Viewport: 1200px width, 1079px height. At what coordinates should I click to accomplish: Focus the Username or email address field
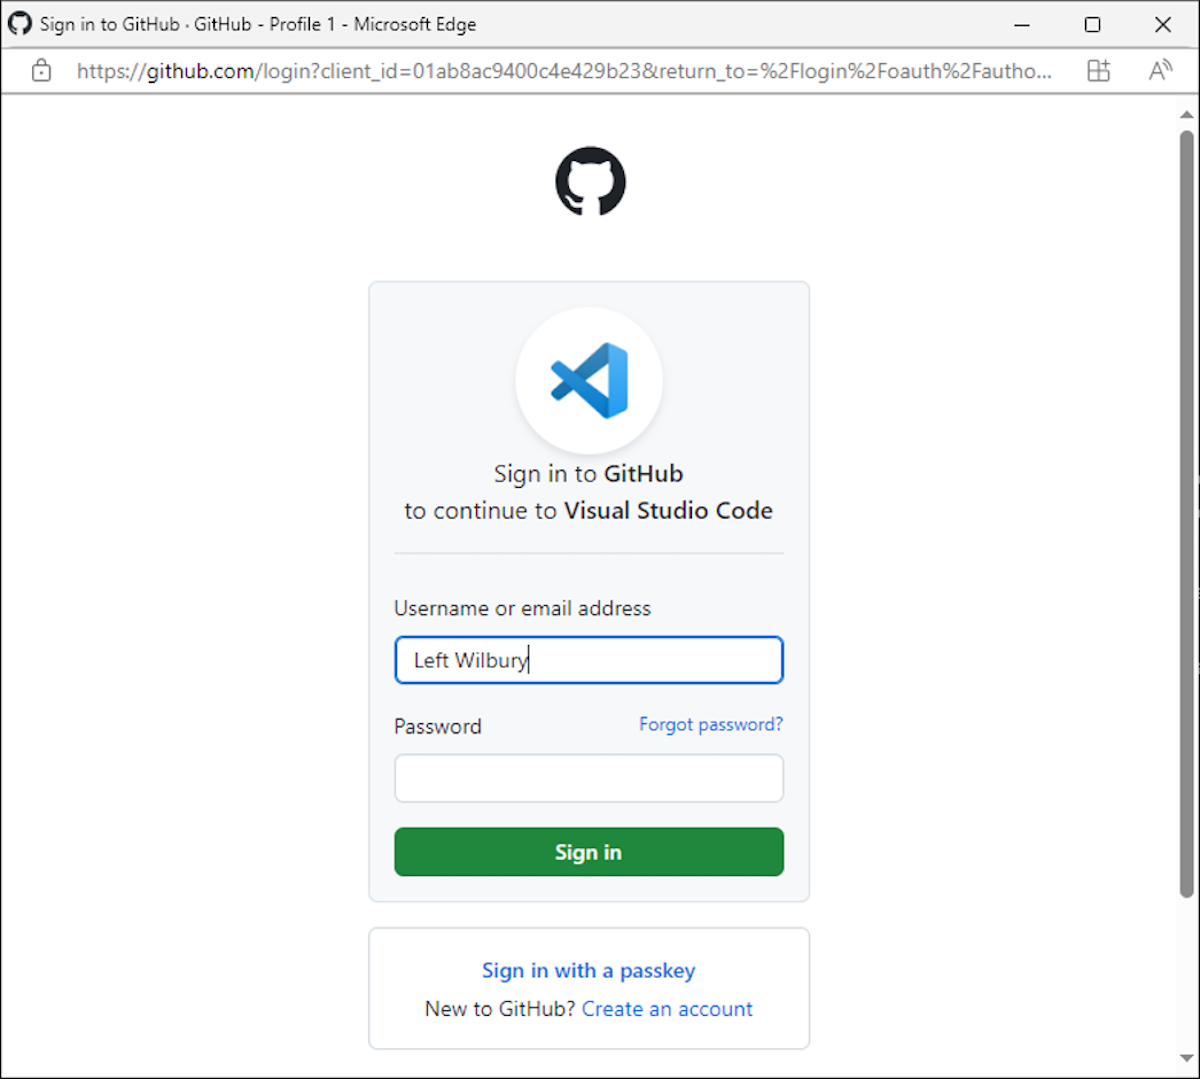589,660
